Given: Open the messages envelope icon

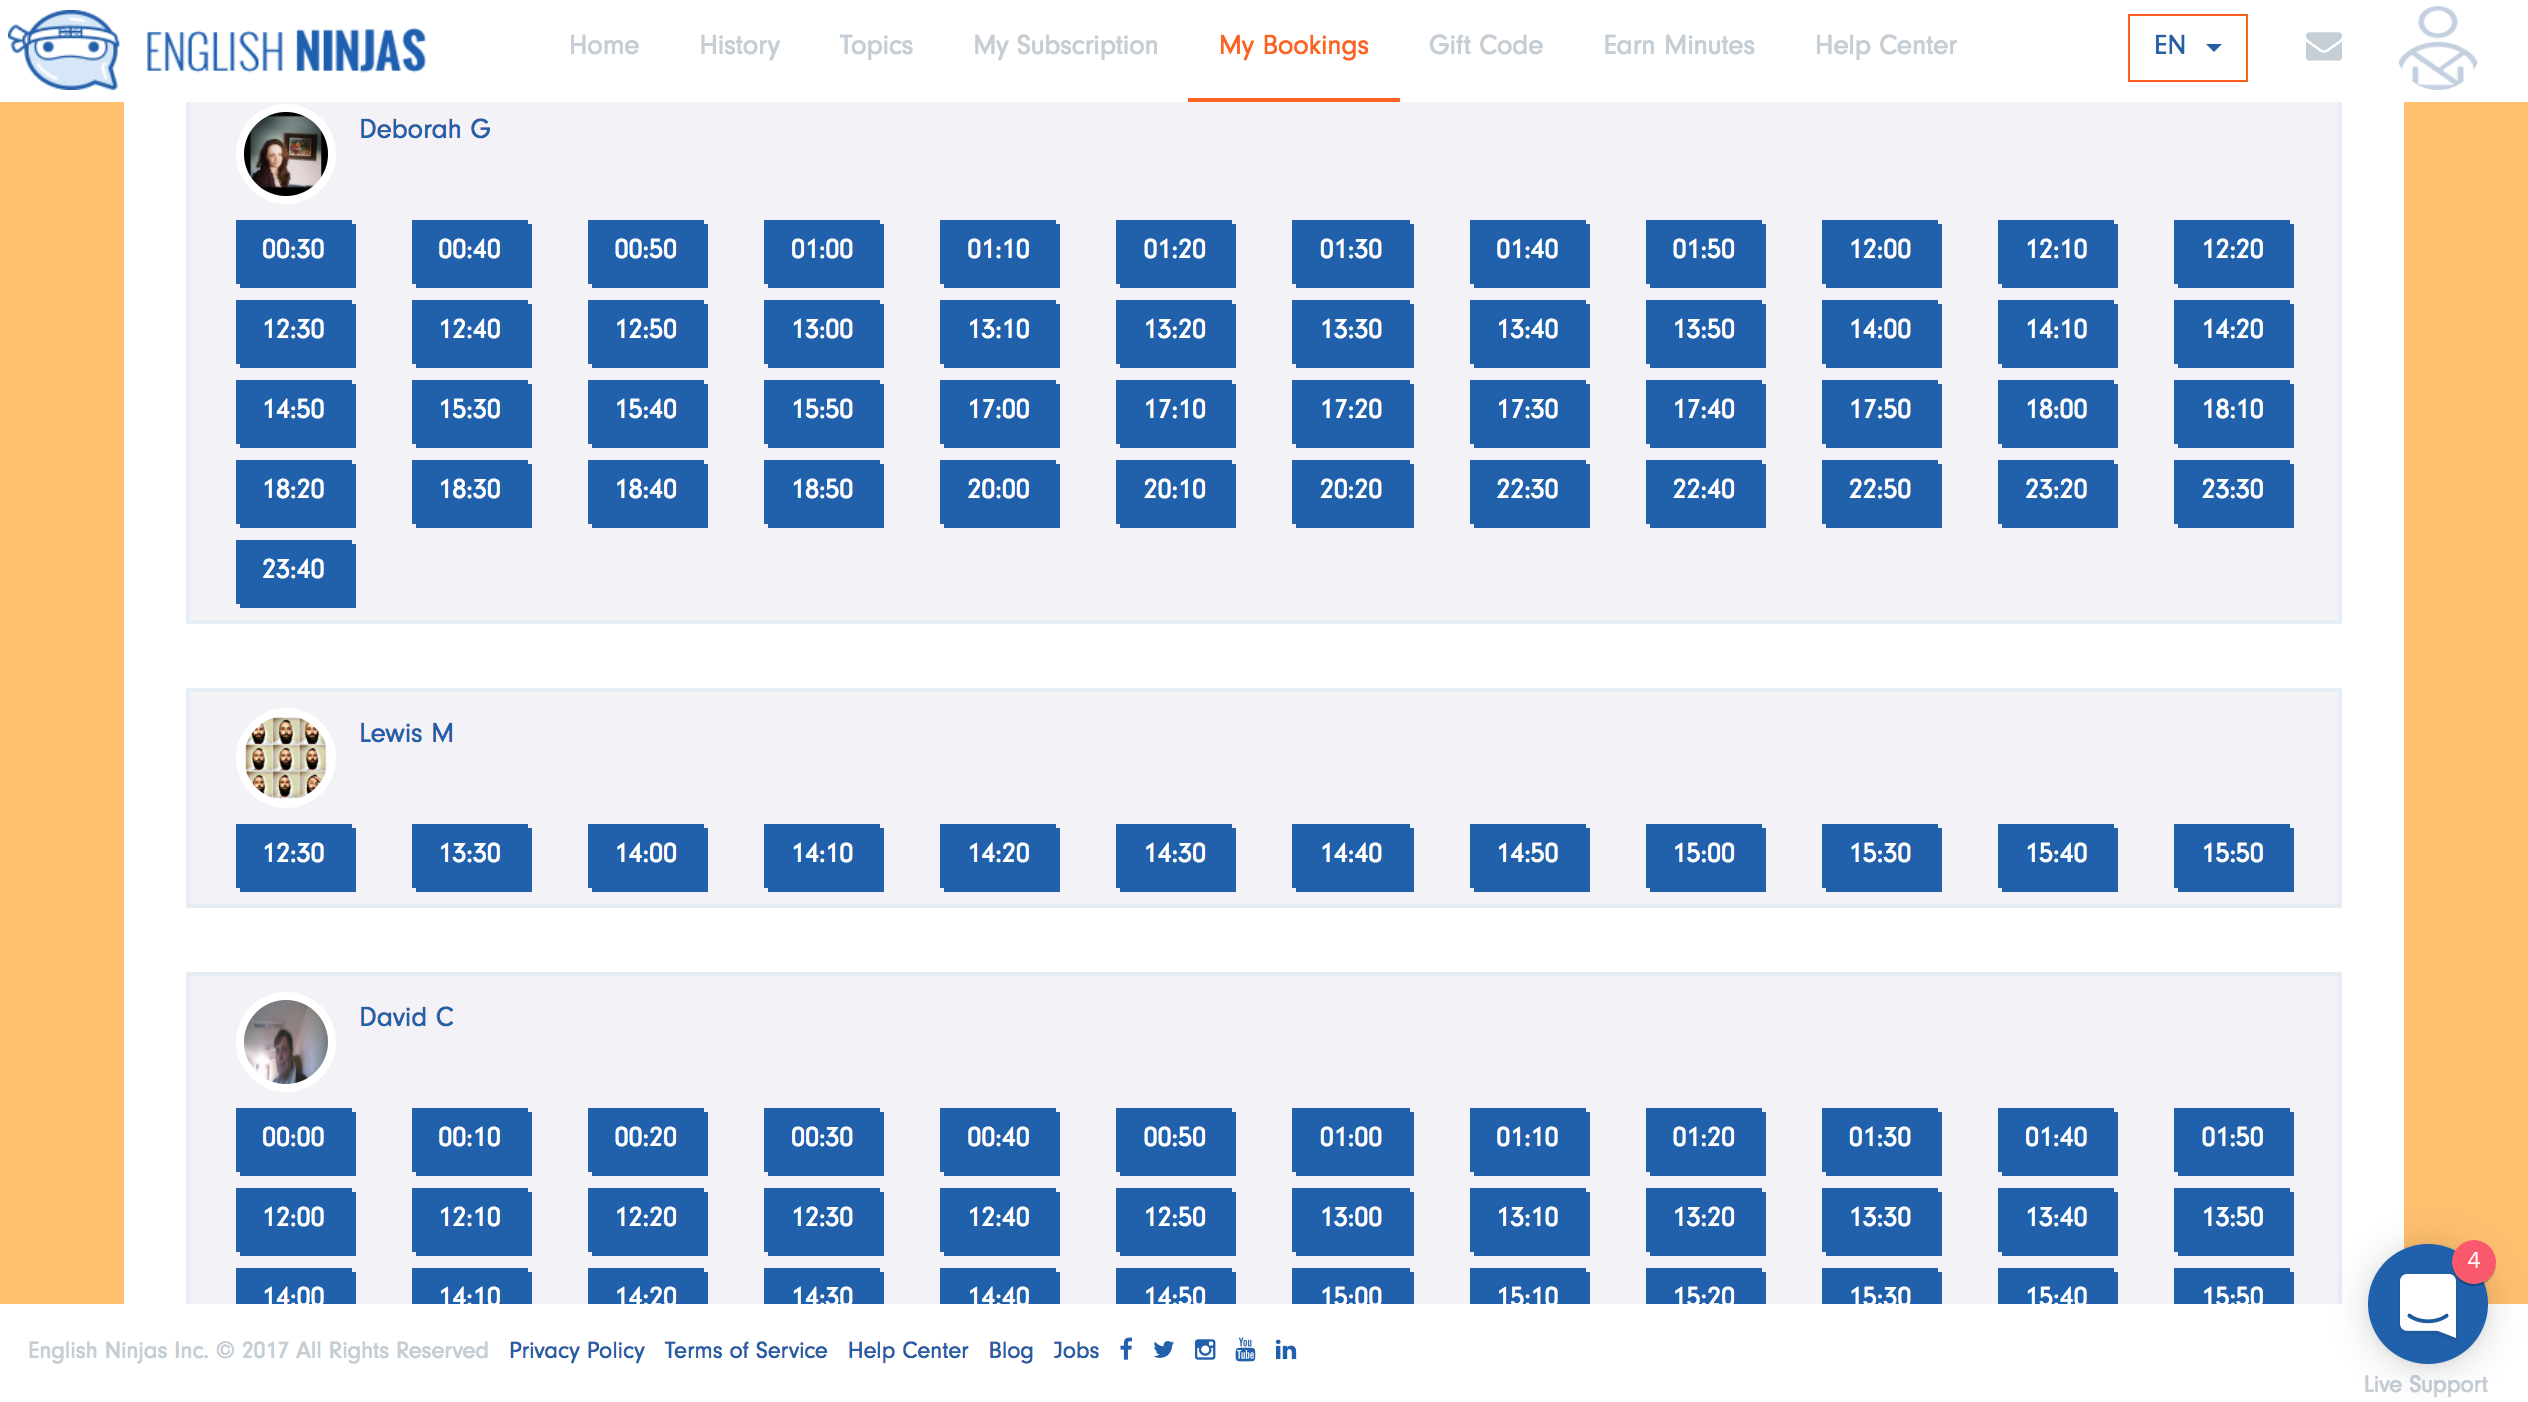Looking at the screenshot, I should [2323, 46].
